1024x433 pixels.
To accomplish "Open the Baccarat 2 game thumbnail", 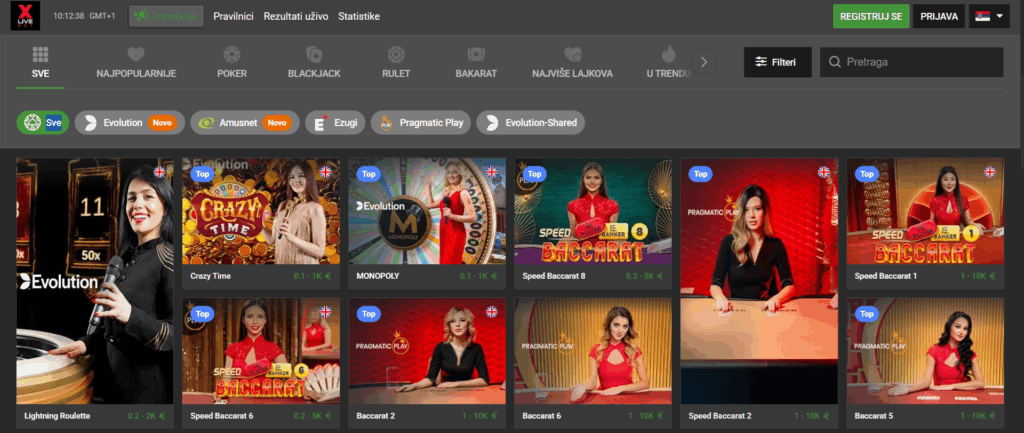I will (426, 351).
